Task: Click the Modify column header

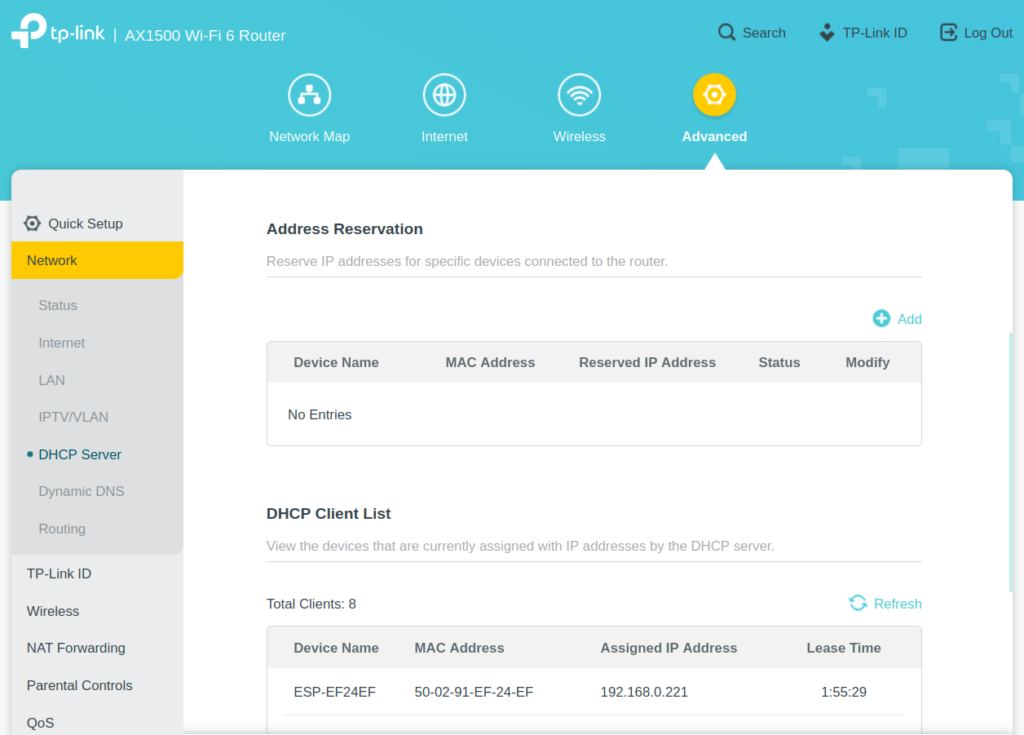Action: tap(867, 363)
